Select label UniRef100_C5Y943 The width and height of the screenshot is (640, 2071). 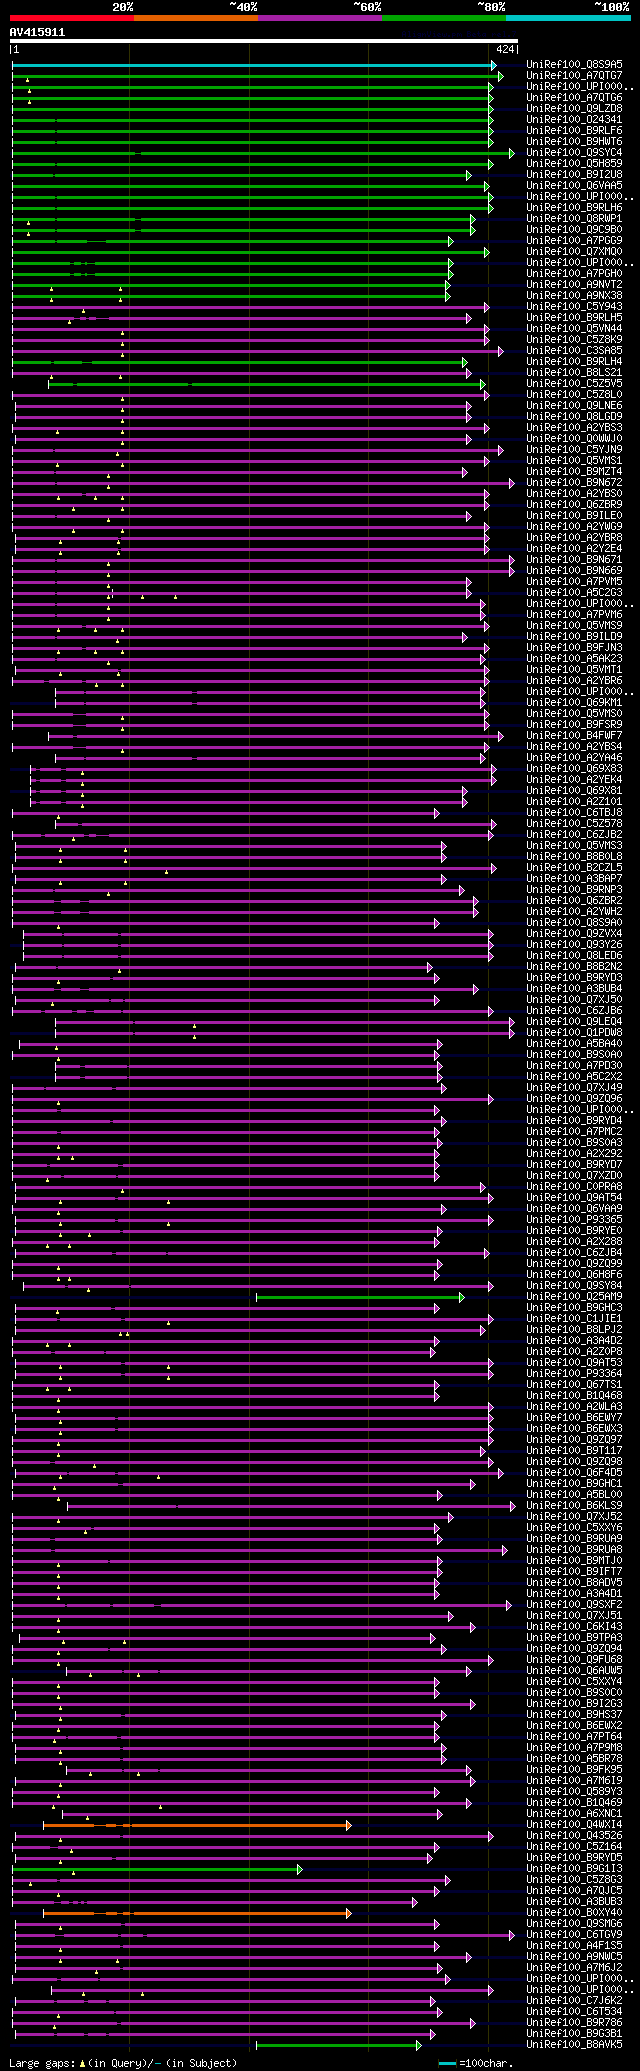(574, 307)
